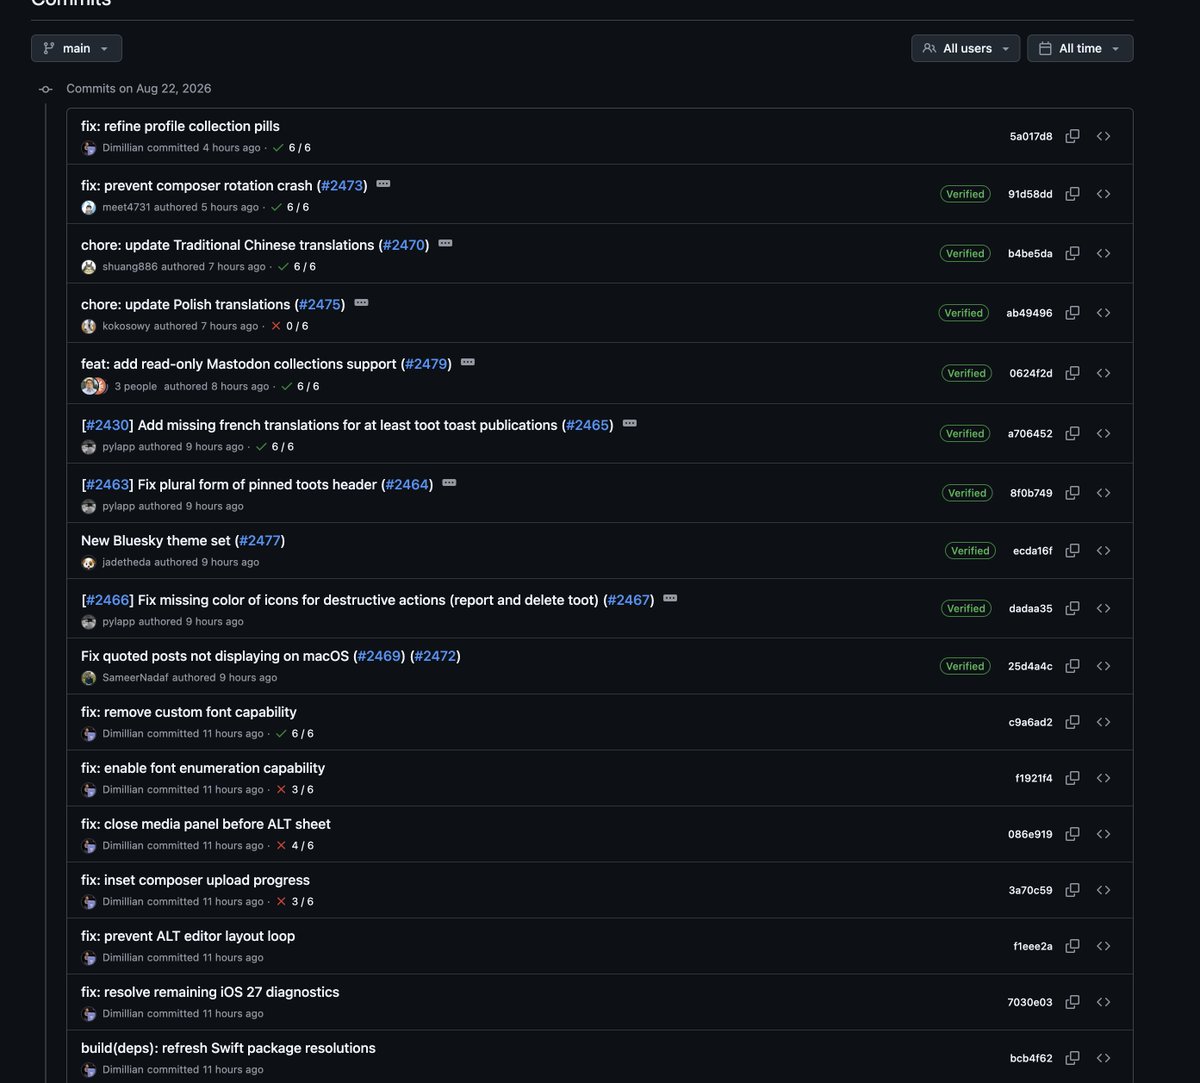Viewport: 1200px width, 1083px height.
Task: Copy full SHA for commit f1eee2a
Action: [1072, 946]
